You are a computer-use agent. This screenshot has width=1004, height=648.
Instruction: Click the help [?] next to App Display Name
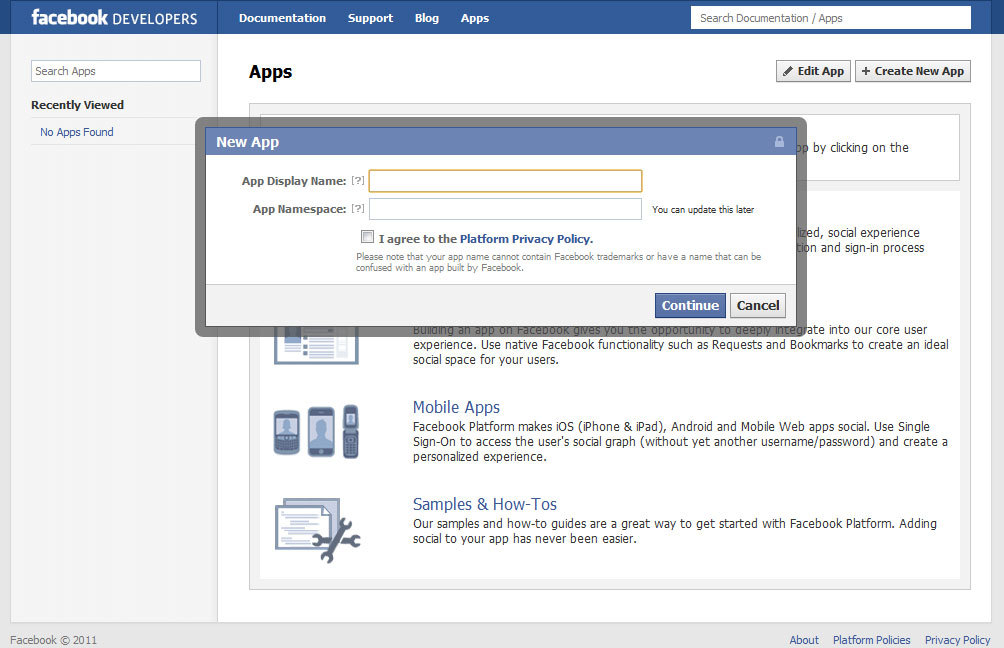point(358,181)
